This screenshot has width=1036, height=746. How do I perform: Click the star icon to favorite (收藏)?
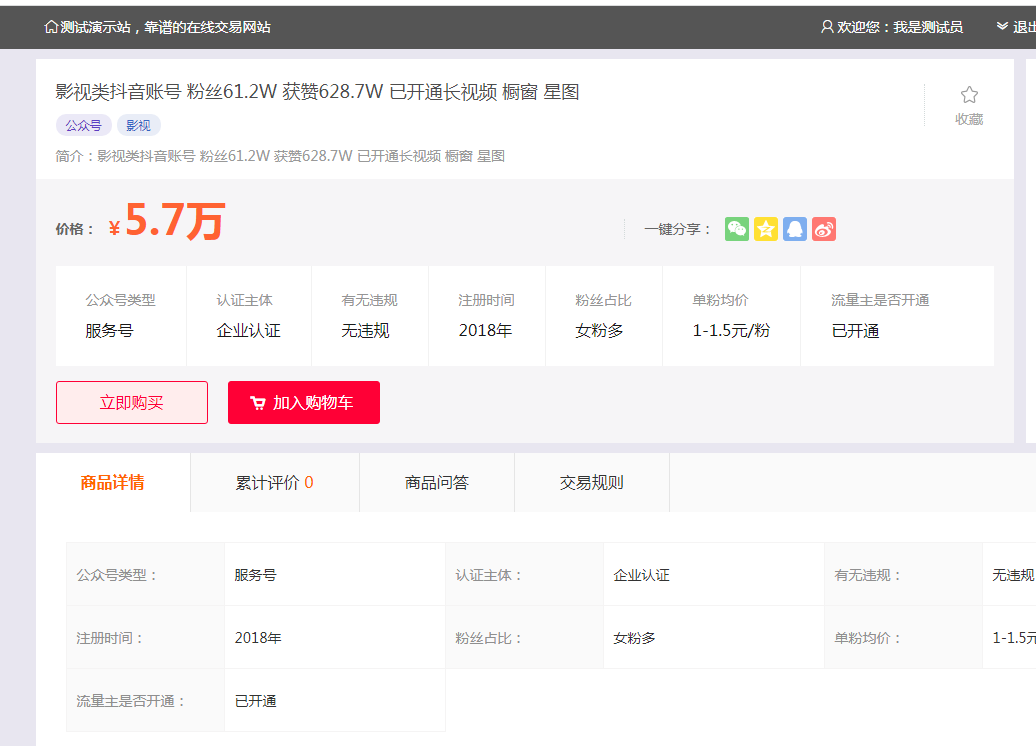point(969,95)
